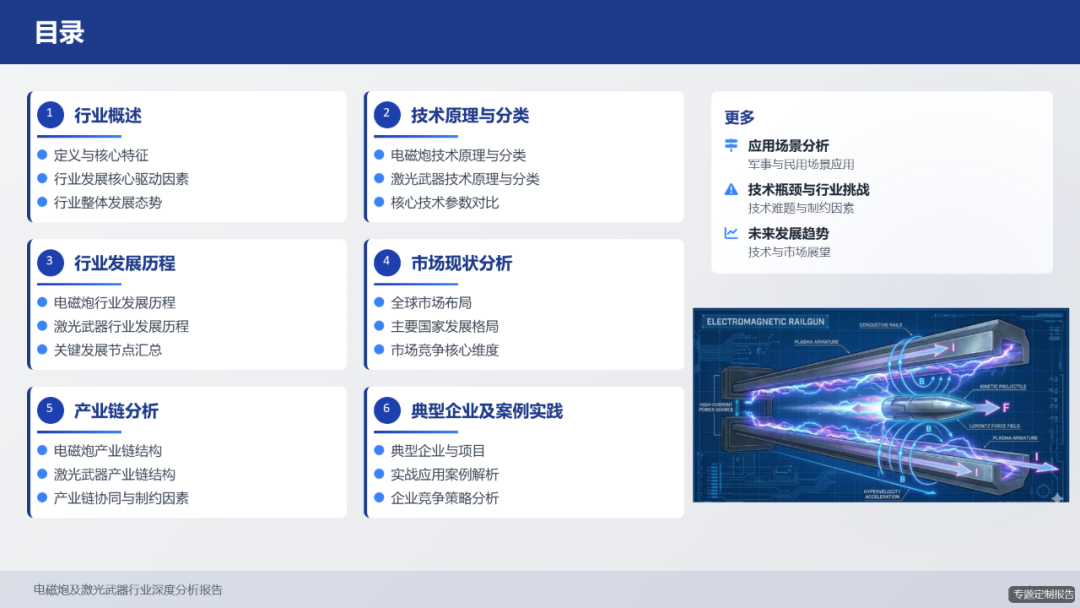Screen dimensions: 1080x608
Task: Expand the 更多 panel
Action: tap(881, 182)
